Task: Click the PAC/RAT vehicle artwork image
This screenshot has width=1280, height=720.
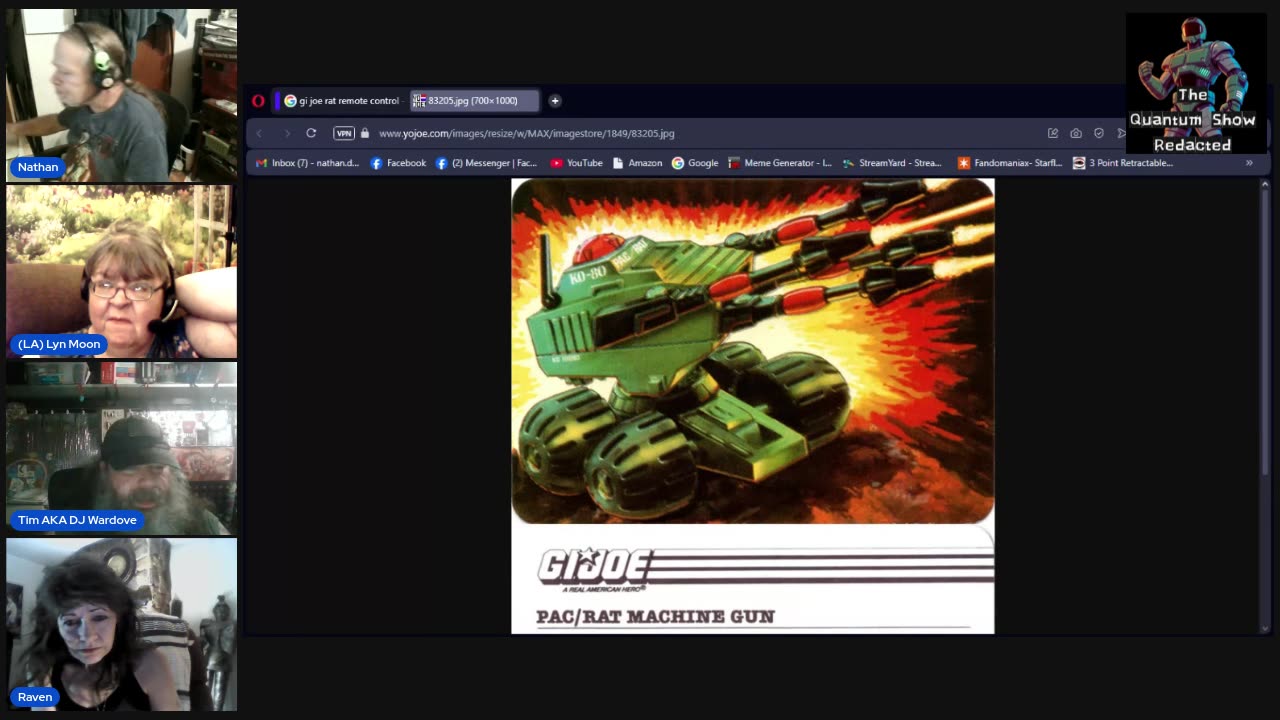Action: coord(753,351)
